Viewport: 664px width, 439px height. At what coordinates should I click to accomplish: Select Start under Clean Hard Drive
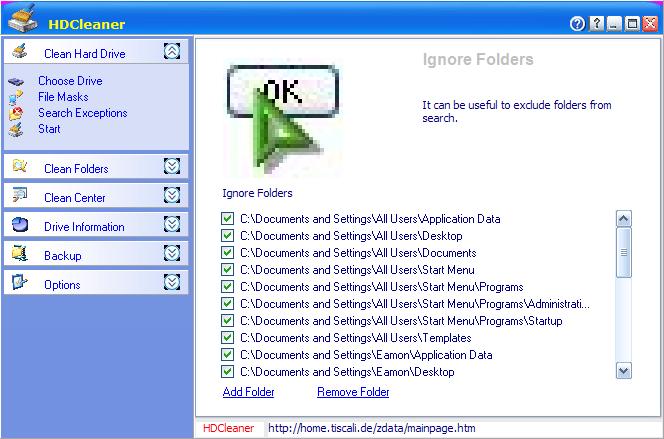[x=49, y=129]
